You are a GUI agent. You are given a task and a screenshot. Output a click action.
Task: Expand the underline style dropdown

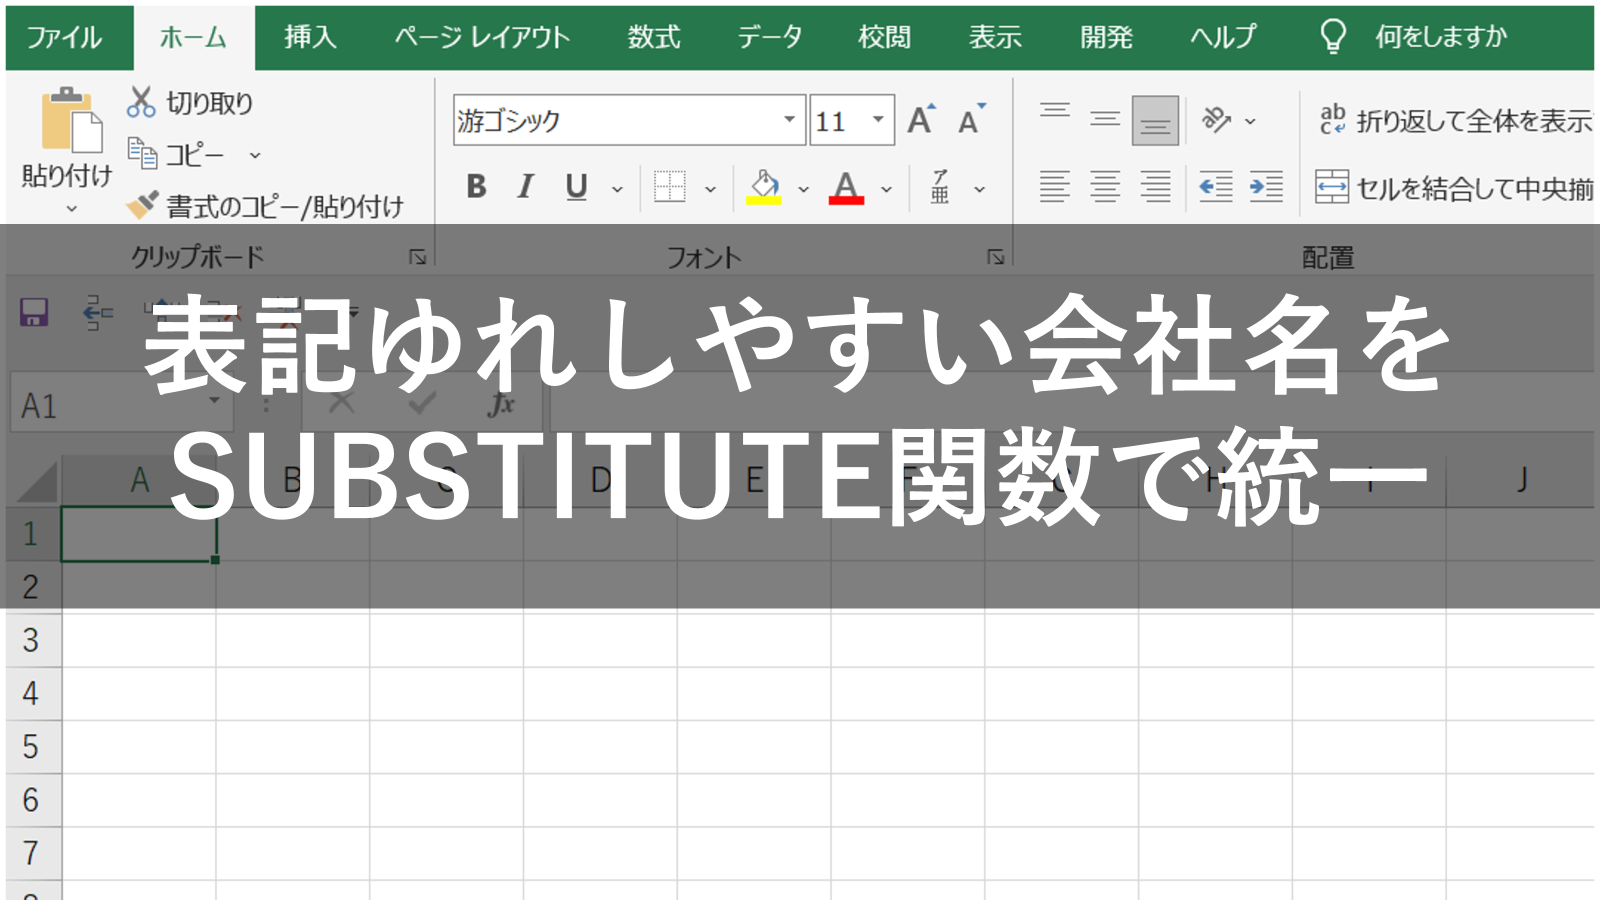click(x=617, y=189)
